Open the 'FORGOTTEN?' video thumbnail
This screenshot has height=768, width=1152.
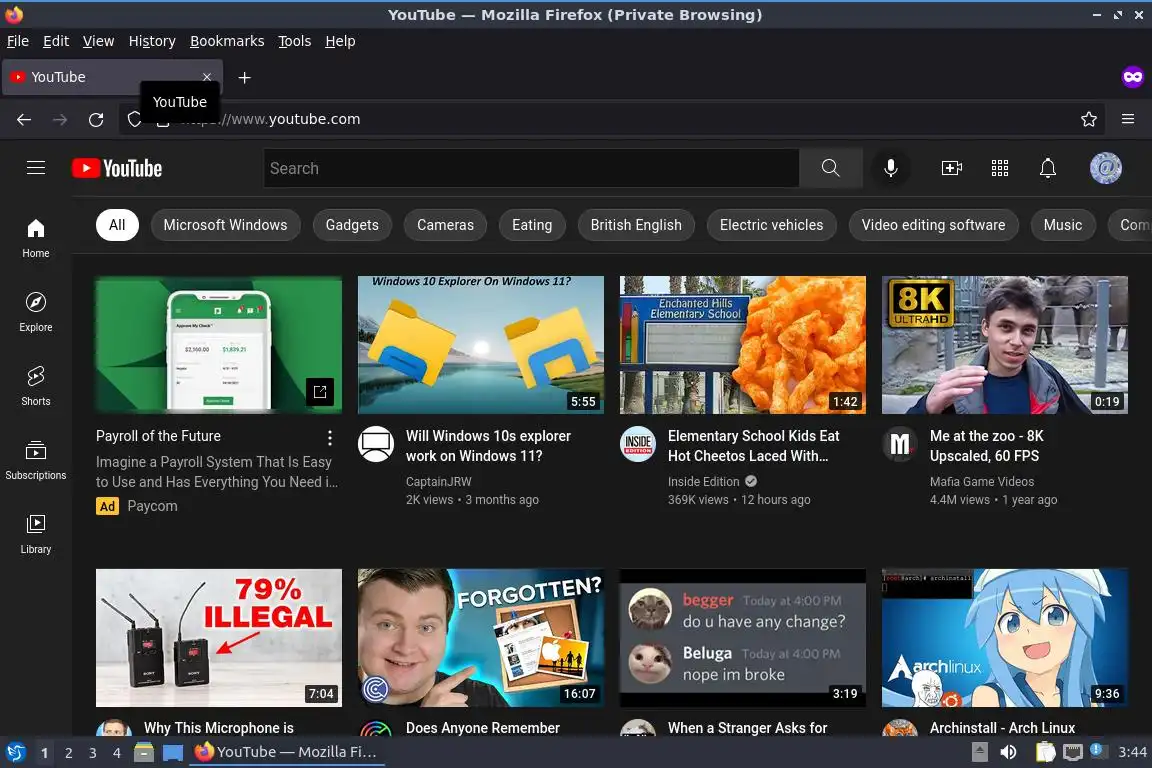coord(480,638)
